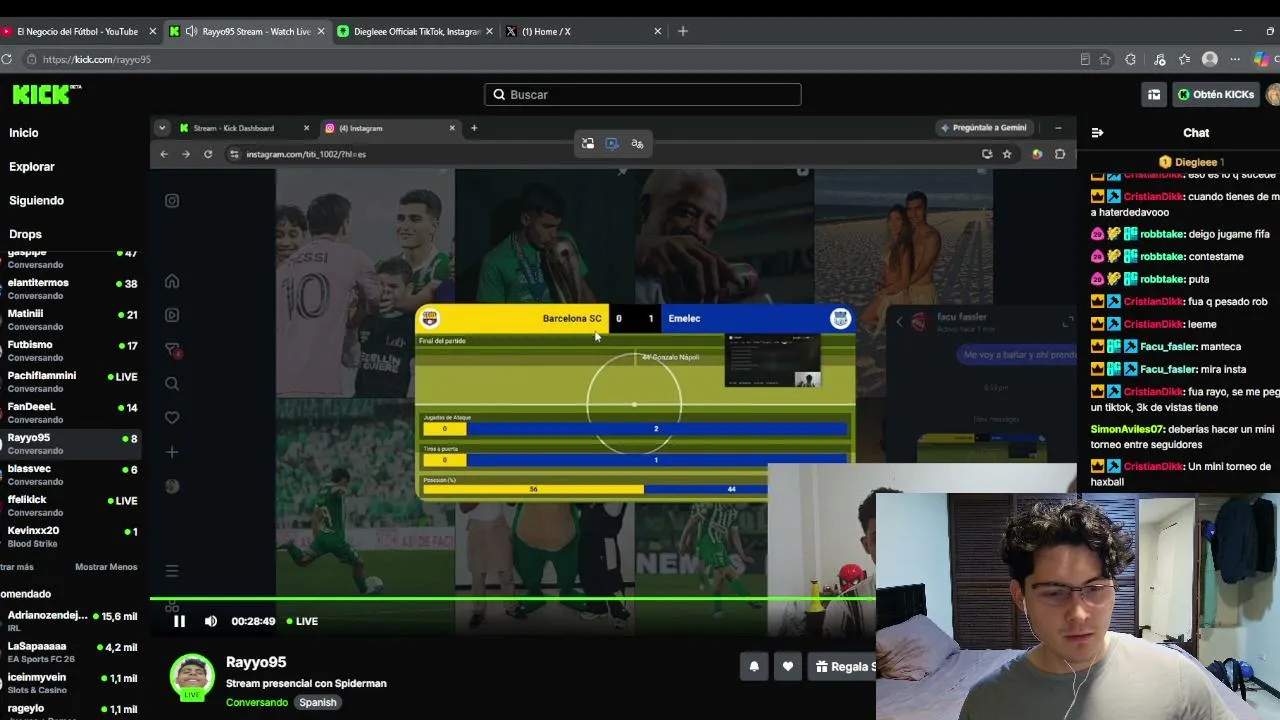Click the green stream progress bar
This screenshot has width=1280, height=720.
512,599
